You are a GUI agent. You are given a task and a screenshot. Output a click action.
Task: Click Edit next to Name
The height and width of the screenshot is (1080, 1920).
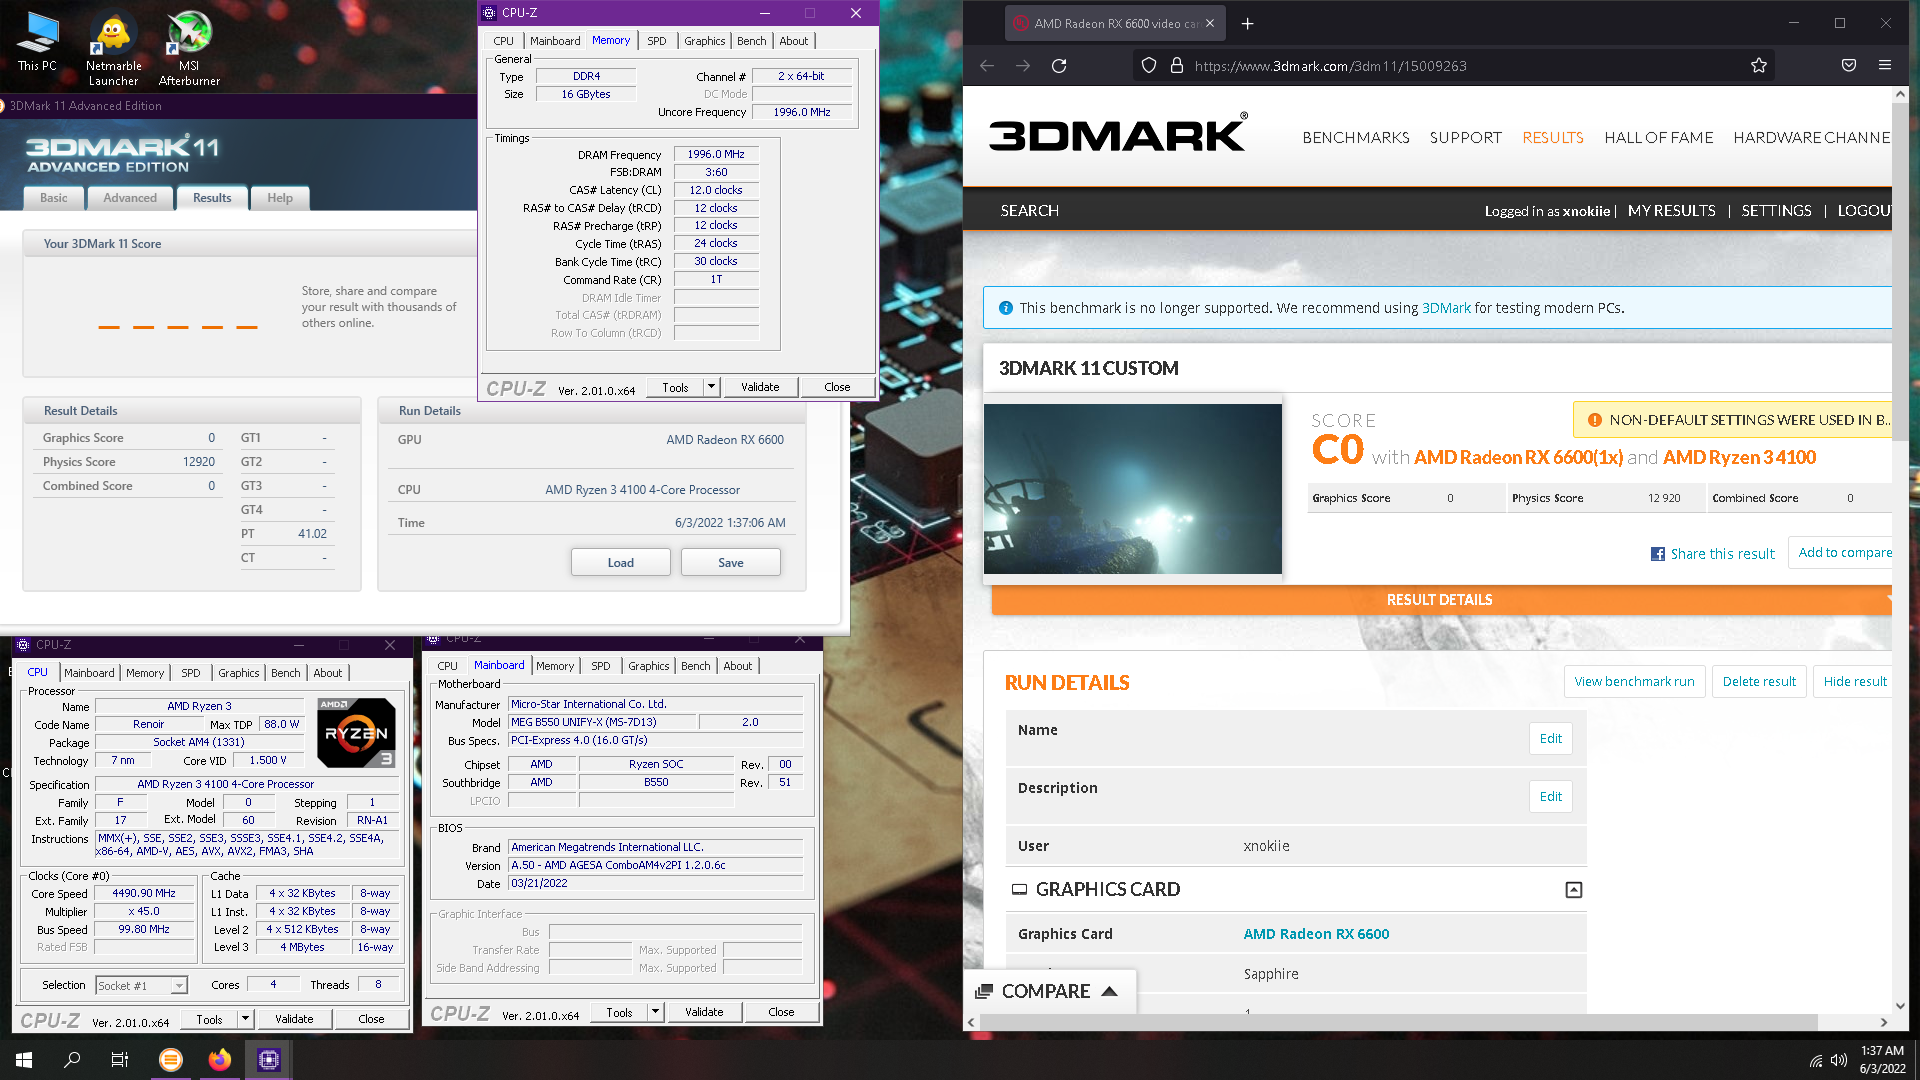[x=1550, y=739]
